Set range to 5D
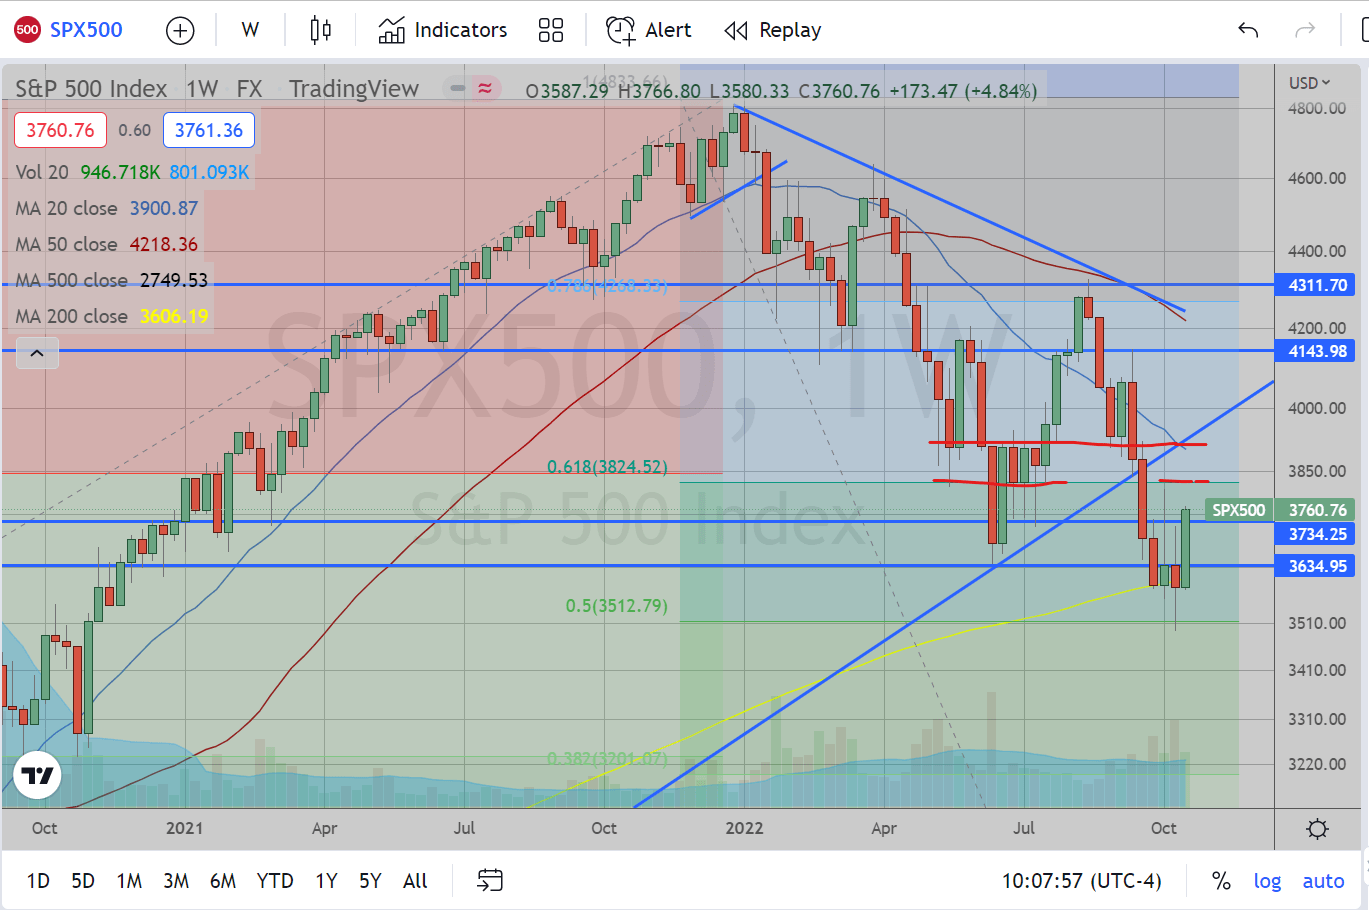 coord(83,881)
